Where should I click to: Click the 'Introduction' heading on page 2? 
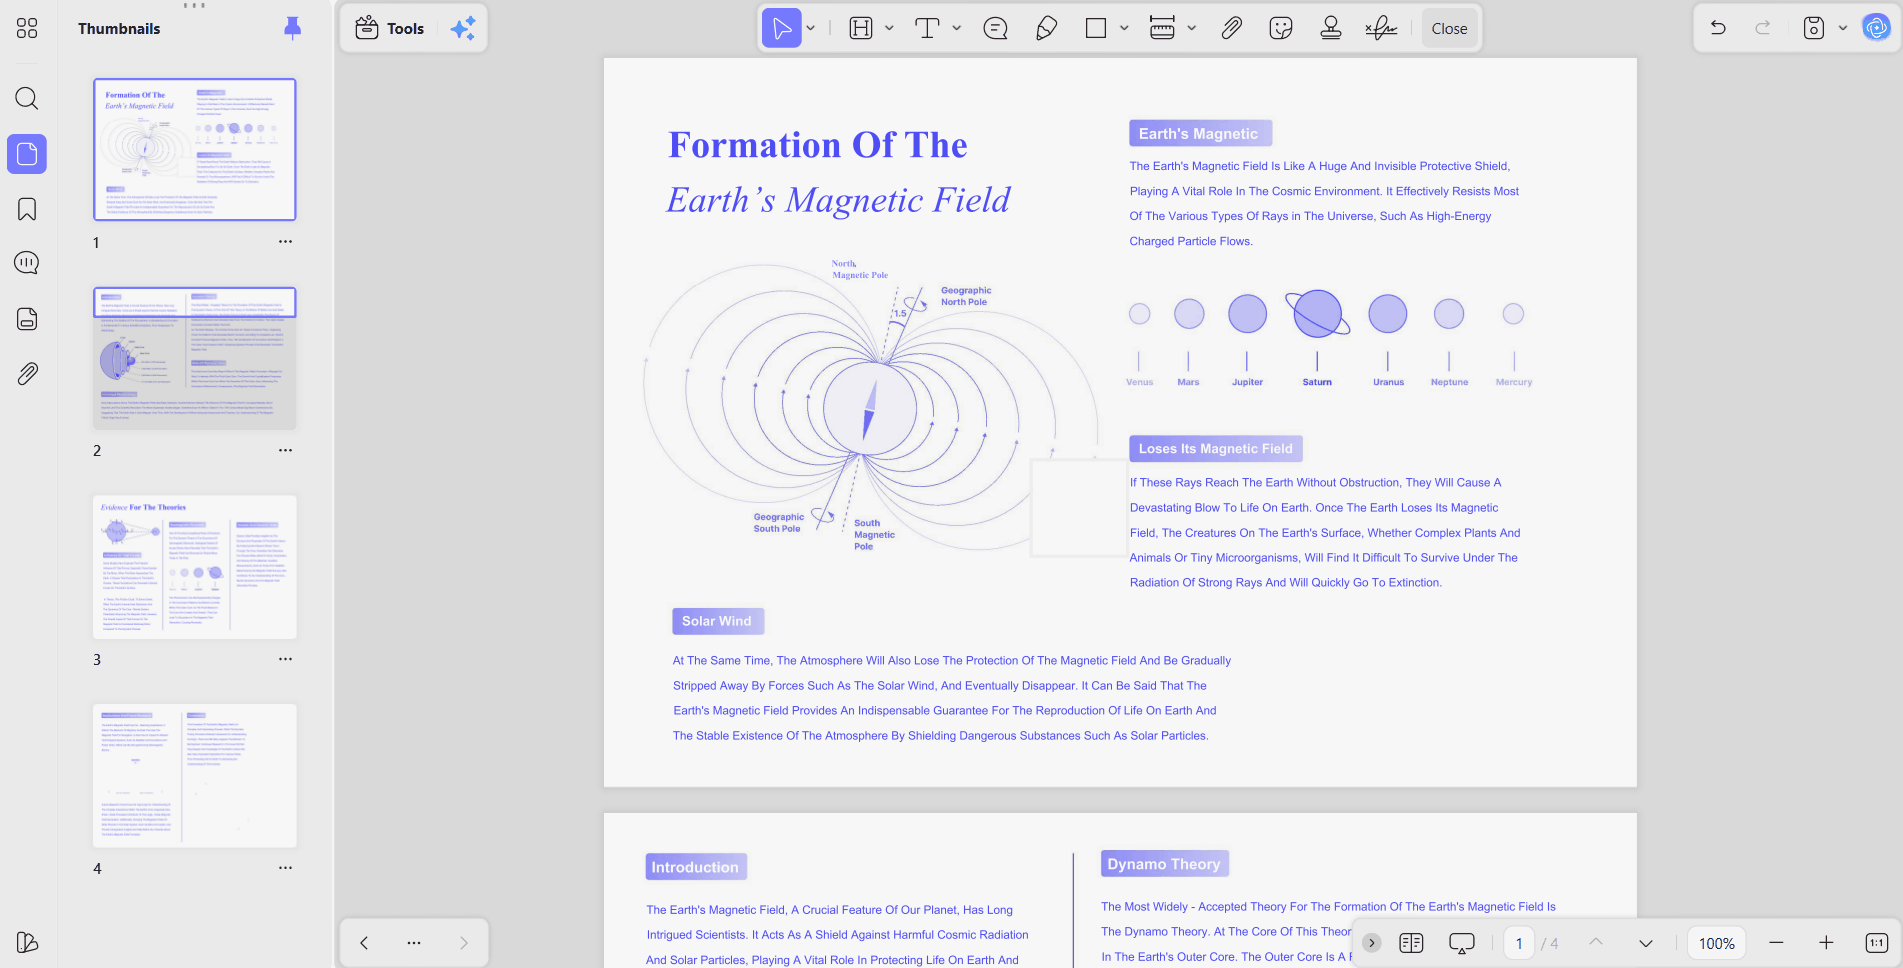pyautogui.click(x=695, y=867)
